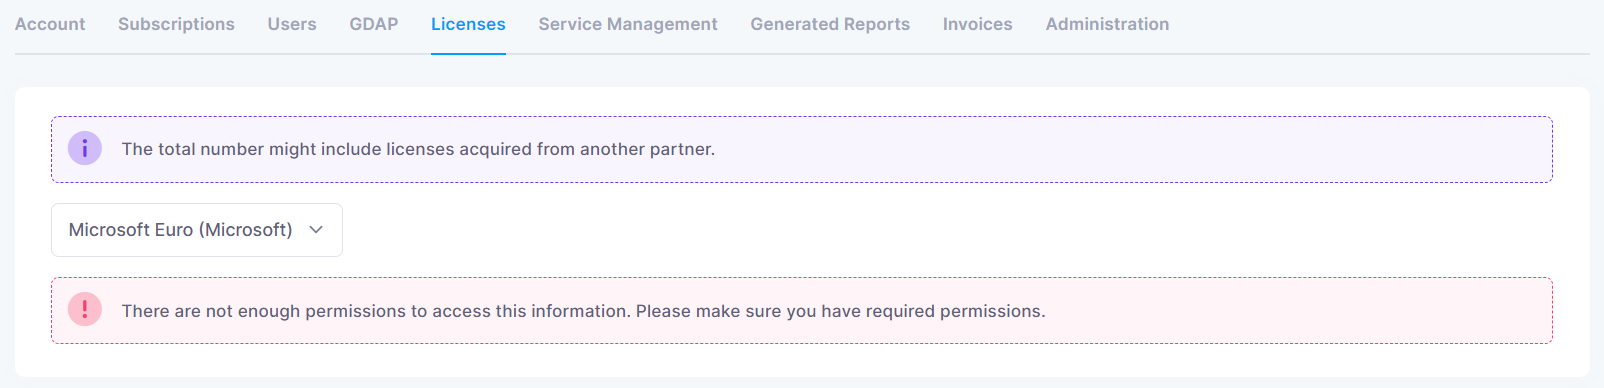Screen dimensions: 1604x388
Task: Expand the chevron arrow beside Microsoft Euro
Action: pyautogui.click(x=316, y=230)
